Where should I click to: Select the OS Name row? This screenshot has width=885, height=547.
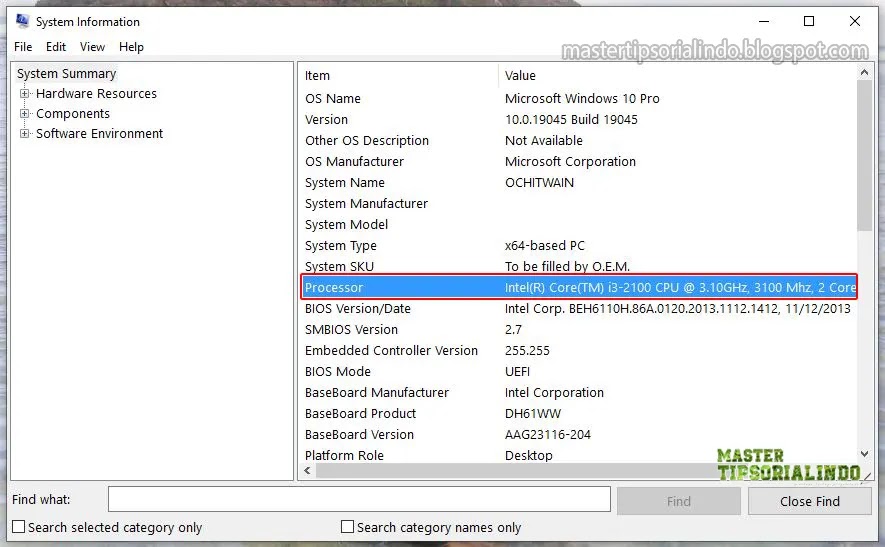pos(578,98)
